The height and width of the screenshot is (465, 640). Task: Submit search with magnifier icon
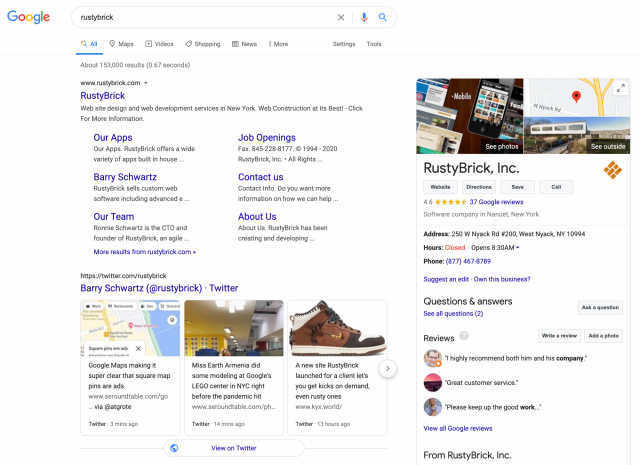point(382,17)
